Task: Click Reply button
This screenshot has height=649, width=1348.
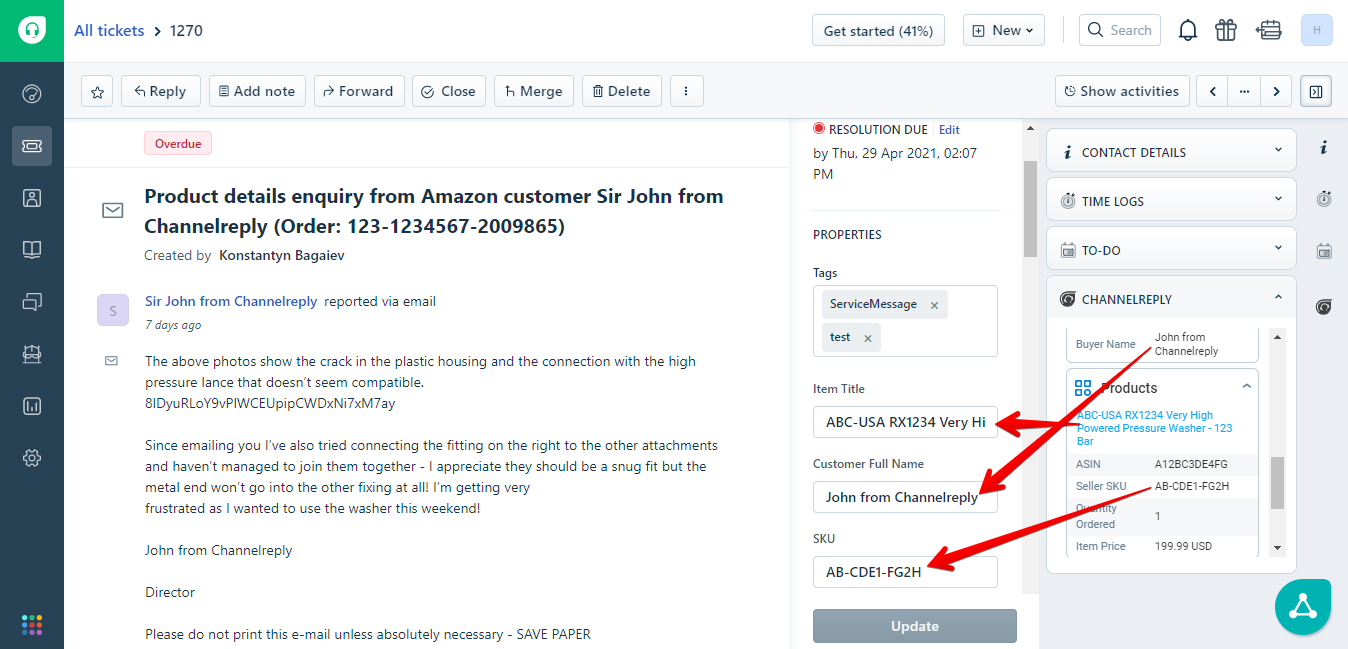Action: point(160,91)
